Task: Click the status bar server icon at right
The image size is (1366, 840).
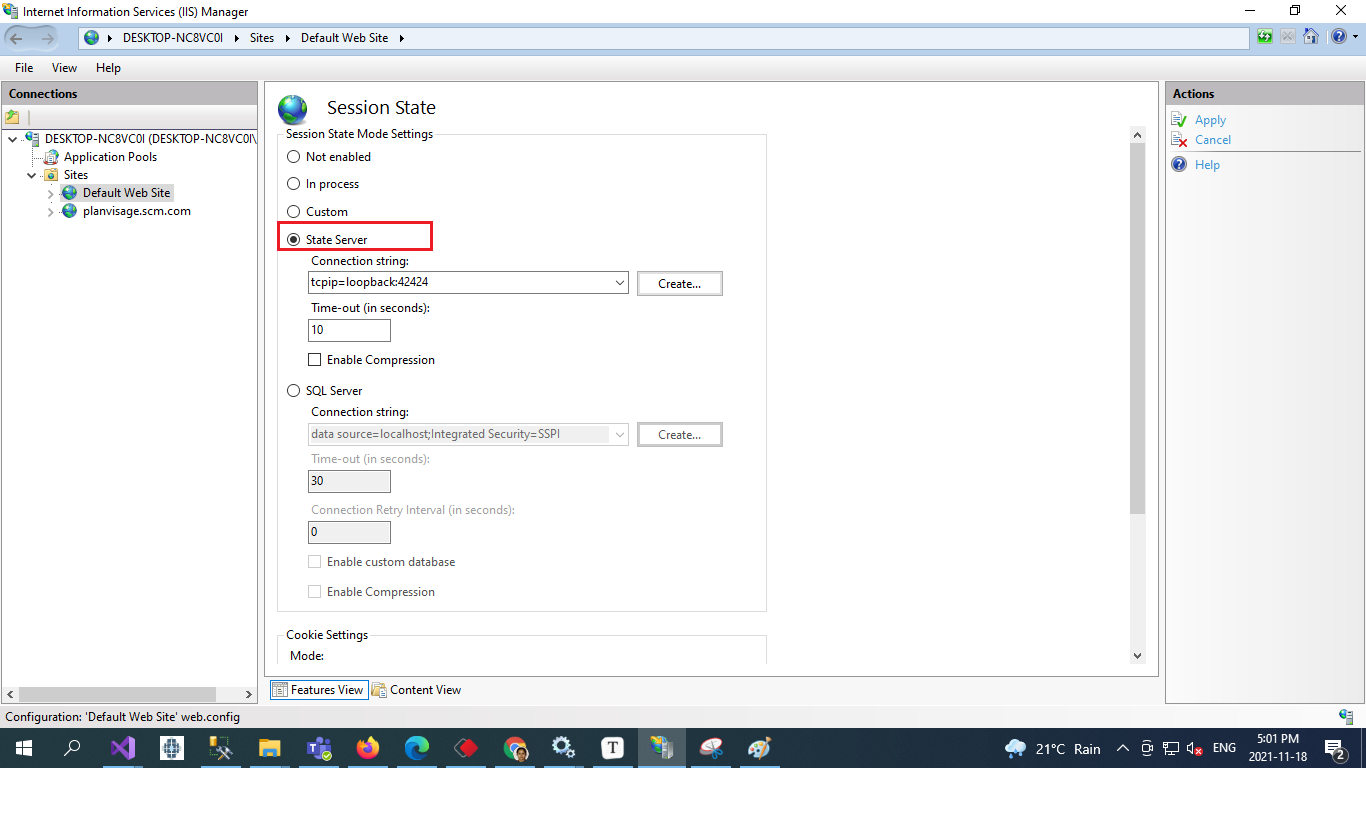Action: (1346, 717)
